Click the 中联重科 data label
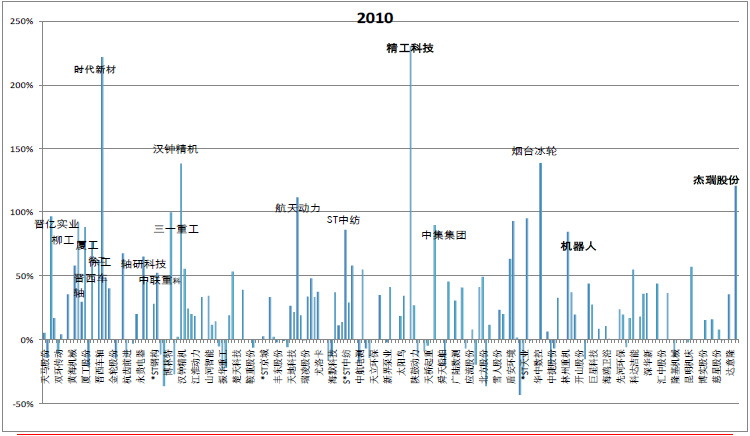Screen dimensions: 750x436 (160, 280)
